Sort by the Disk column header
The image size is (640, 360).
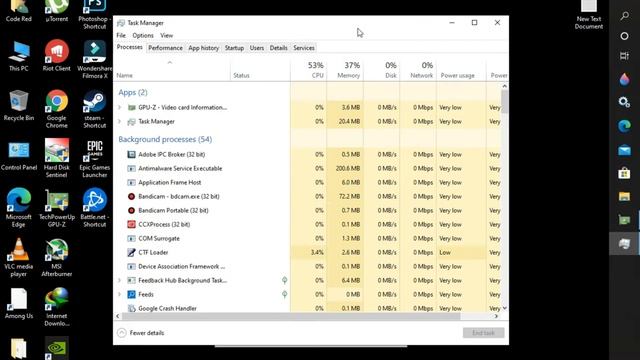pos(381,70)
